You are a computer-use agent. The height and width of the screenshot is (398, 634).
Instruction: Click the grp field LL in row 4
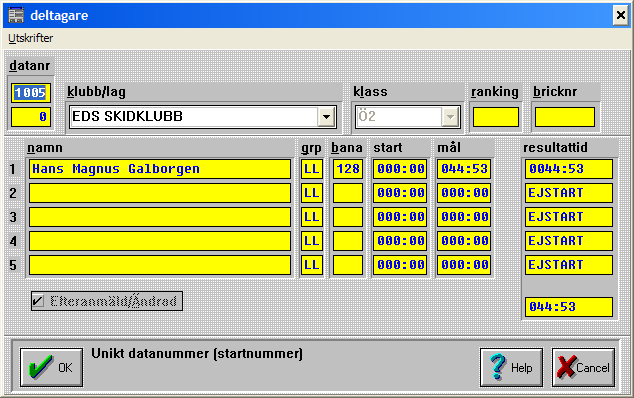(312, 241)
